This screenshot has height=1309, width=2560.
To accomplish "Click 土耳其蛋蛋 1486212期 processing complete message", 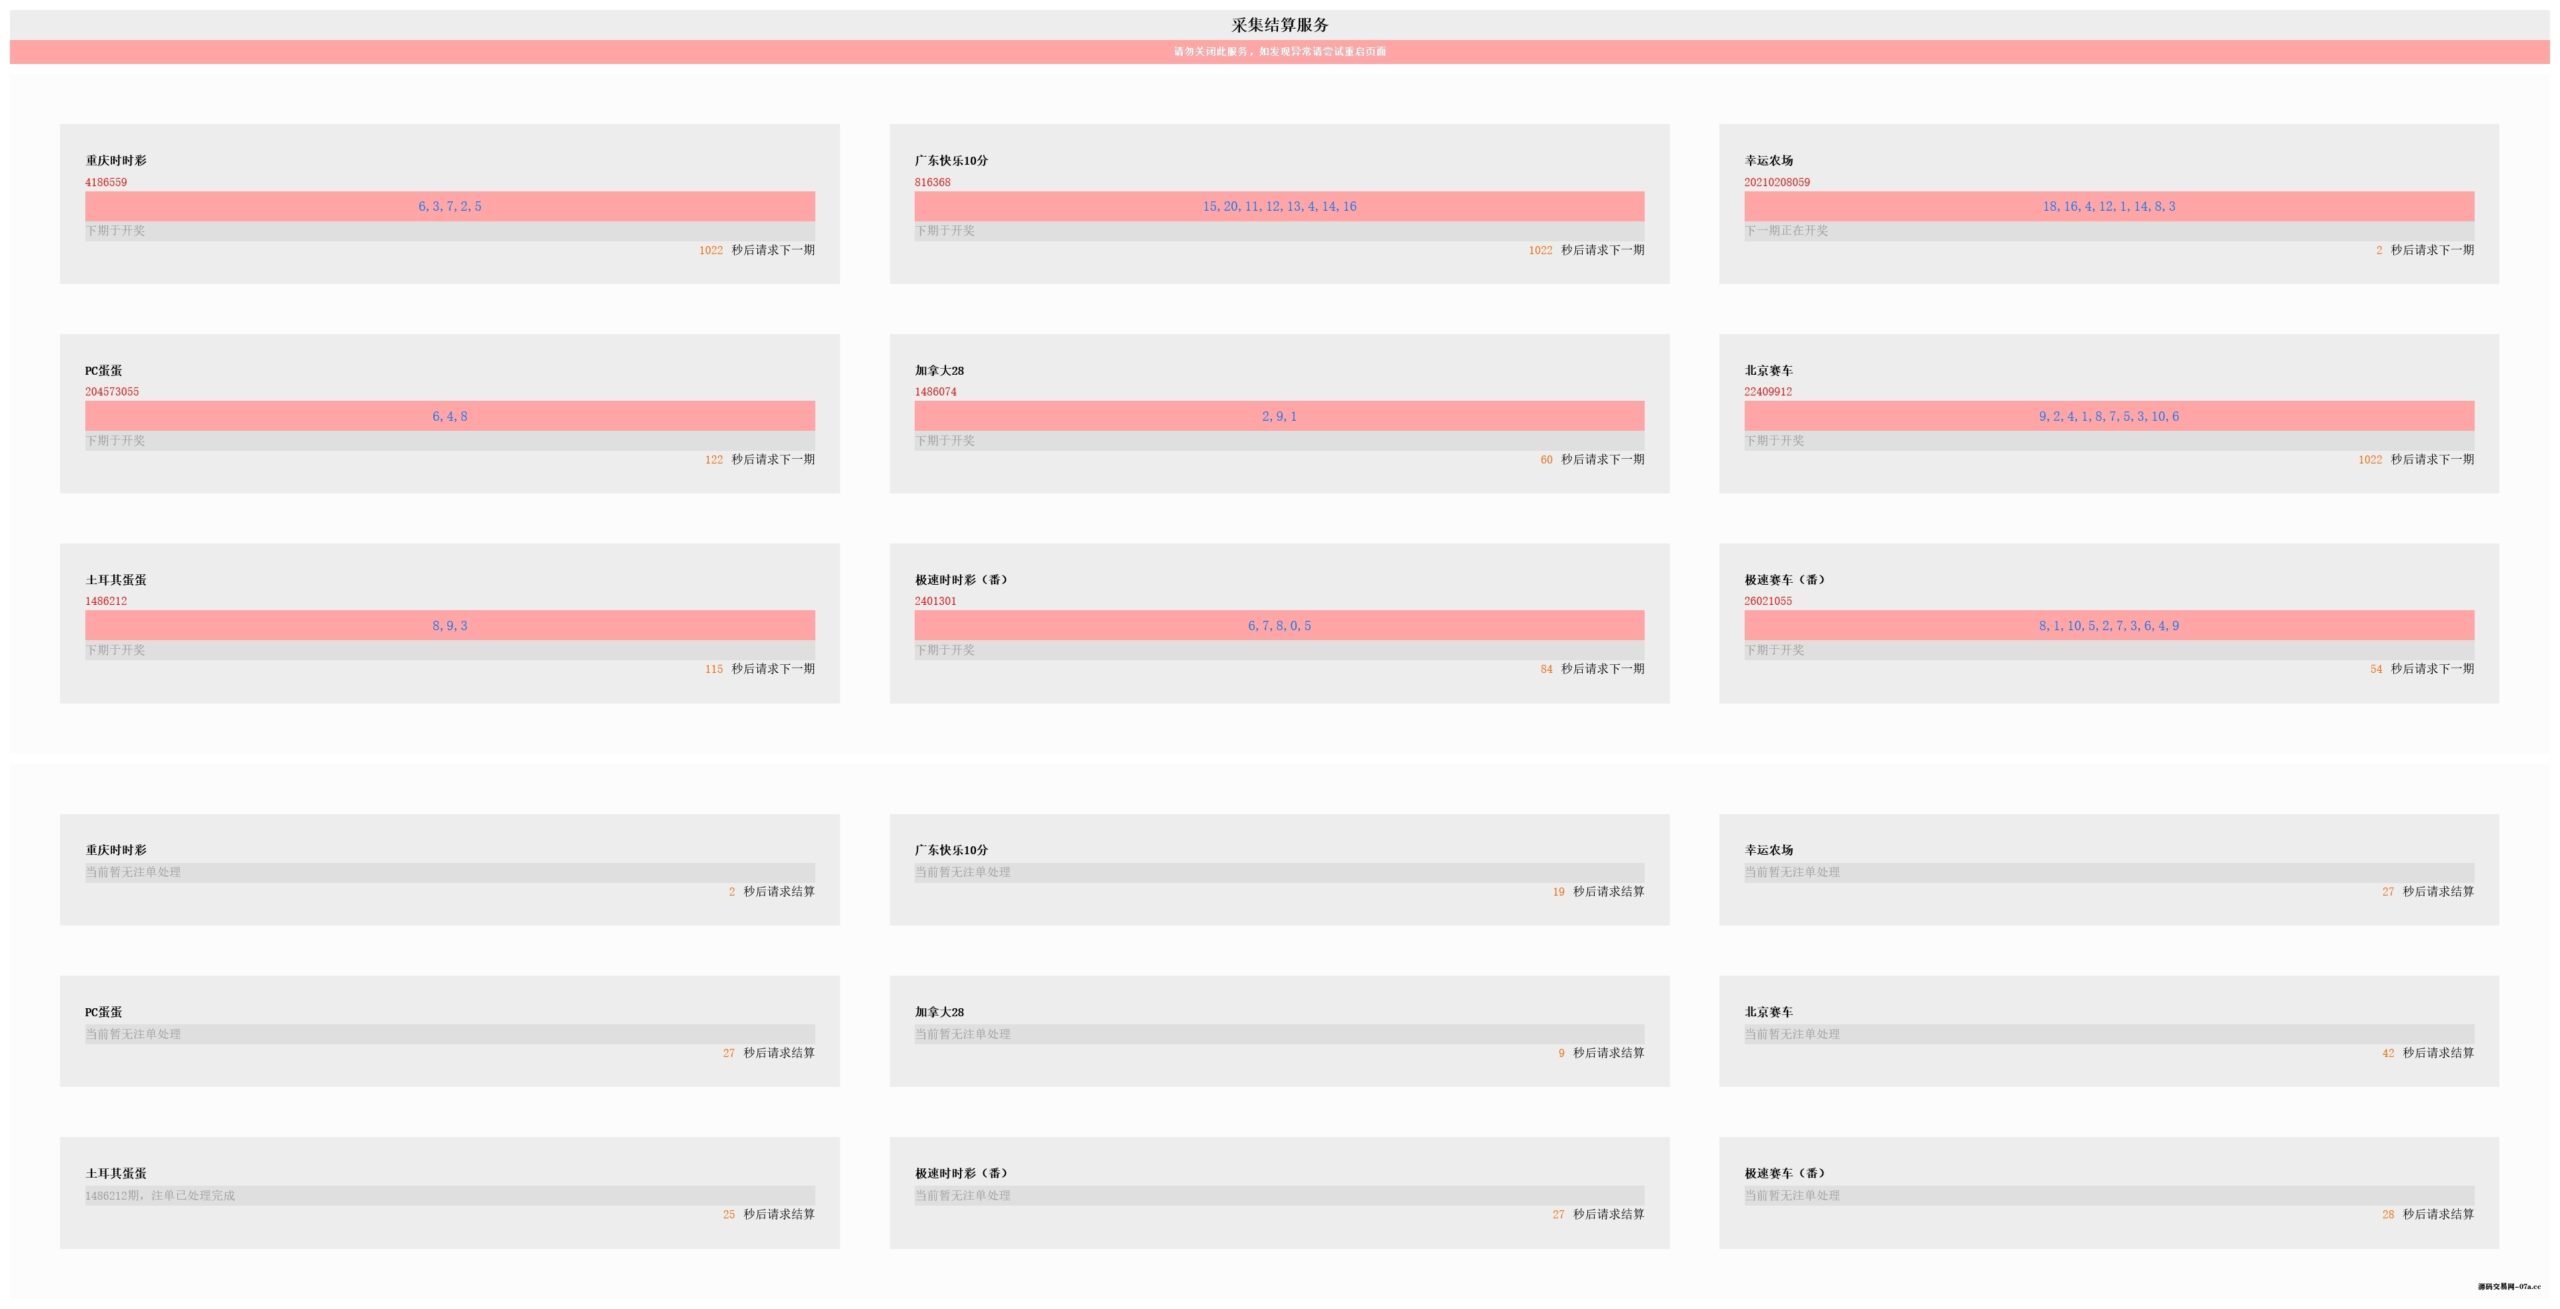I will click(x=160, y=1196).
